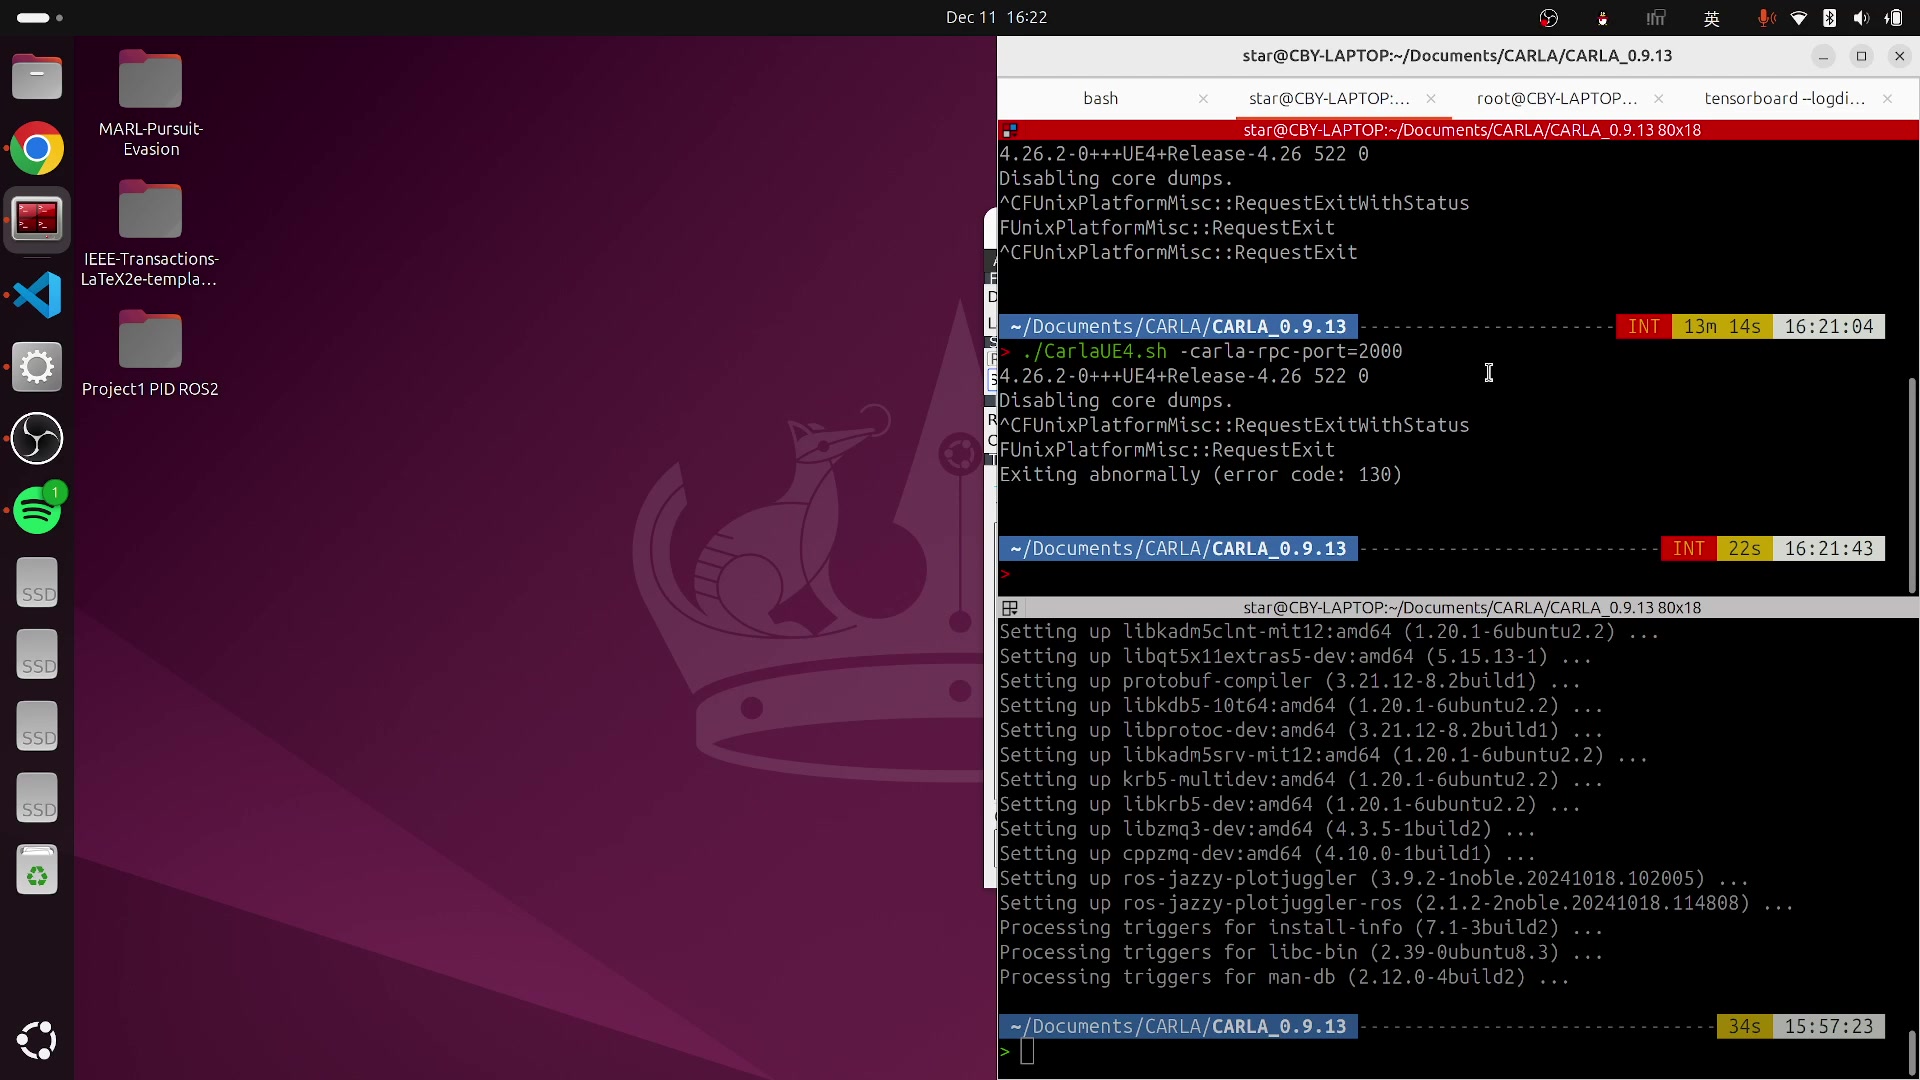
Task: Click the upper terminal pane scrollbar
Action: 1912,485
